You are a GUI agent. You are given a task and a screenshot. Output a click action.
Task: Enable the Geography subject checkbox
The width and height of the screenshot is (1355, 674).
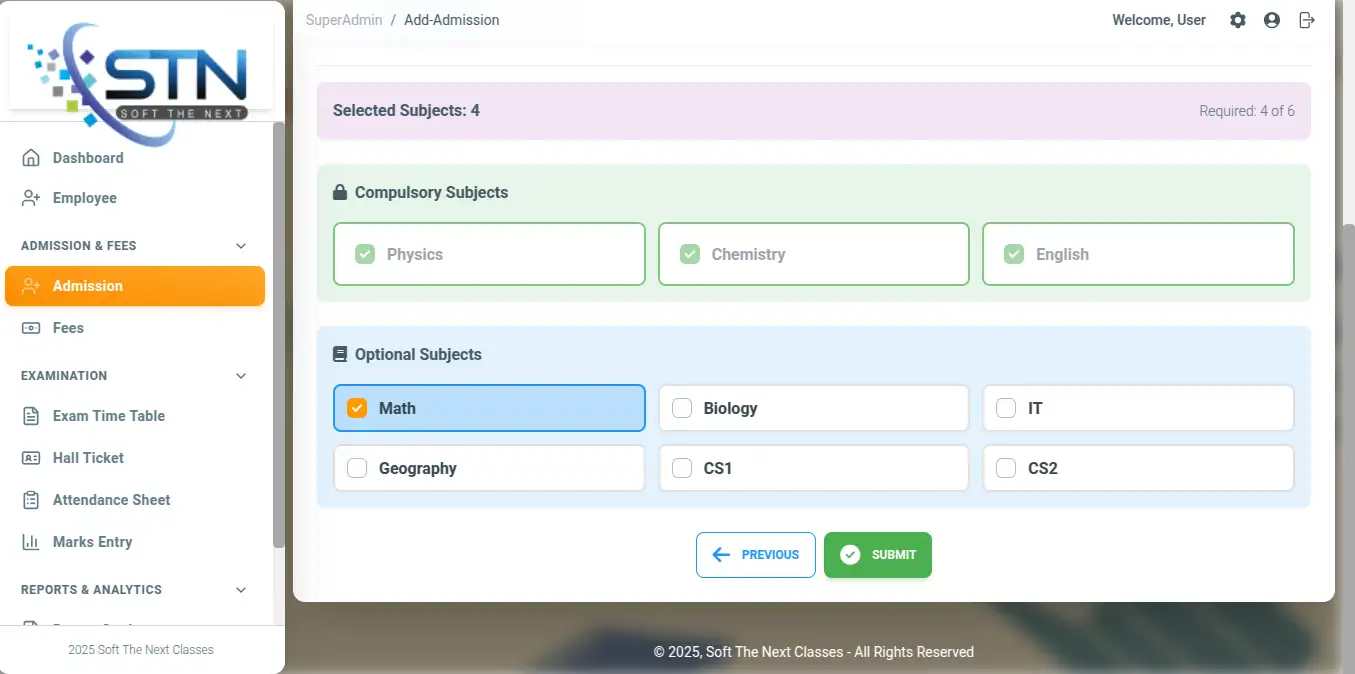[357, 468]
